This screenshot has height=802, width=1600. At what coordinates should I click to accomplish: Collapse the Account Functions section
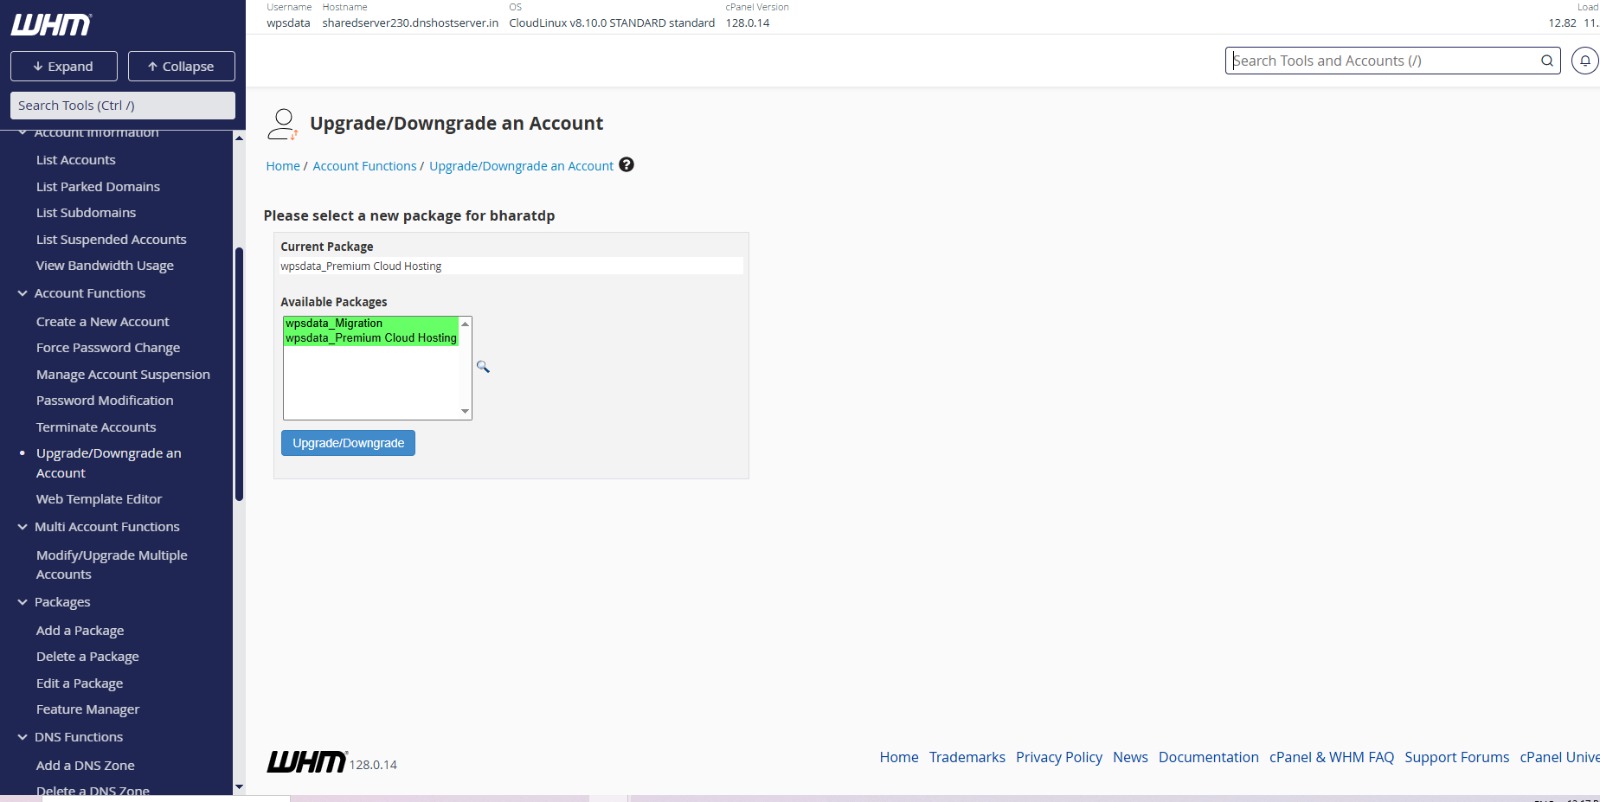coord(23,293)
